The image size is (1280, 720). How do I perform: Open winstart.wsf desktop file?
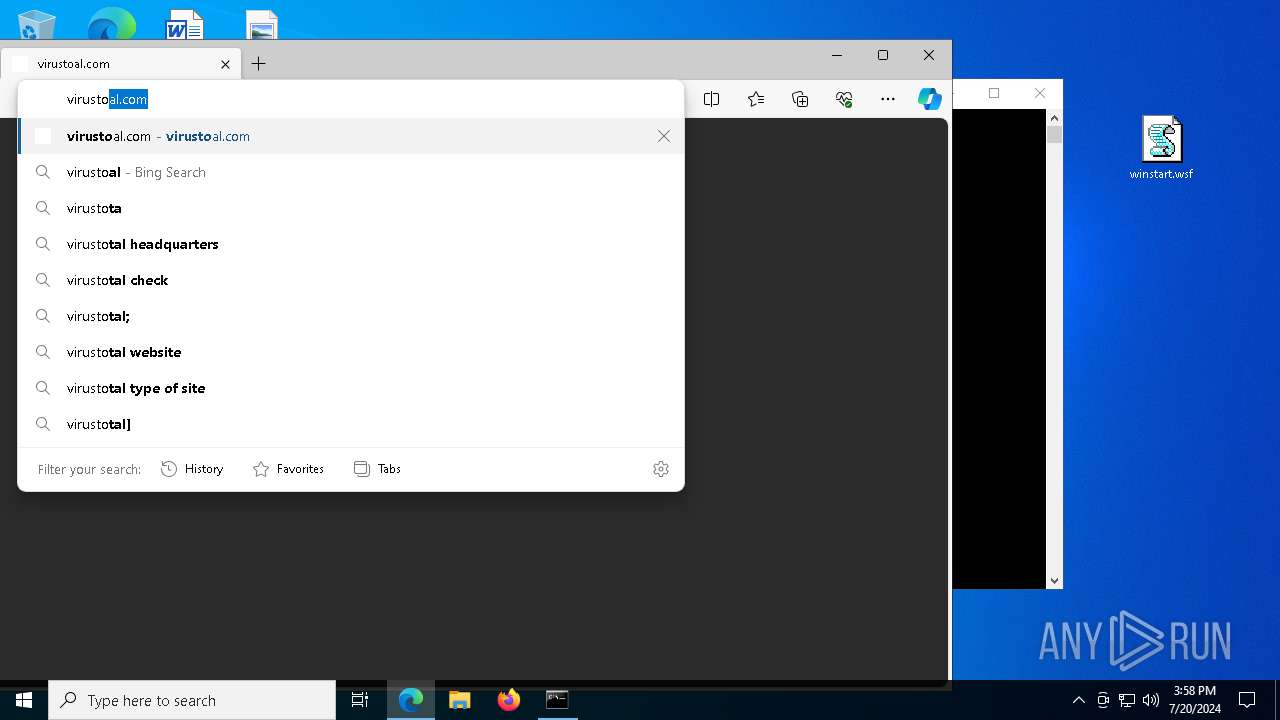pyautogui.click(x=1161, y=148)
